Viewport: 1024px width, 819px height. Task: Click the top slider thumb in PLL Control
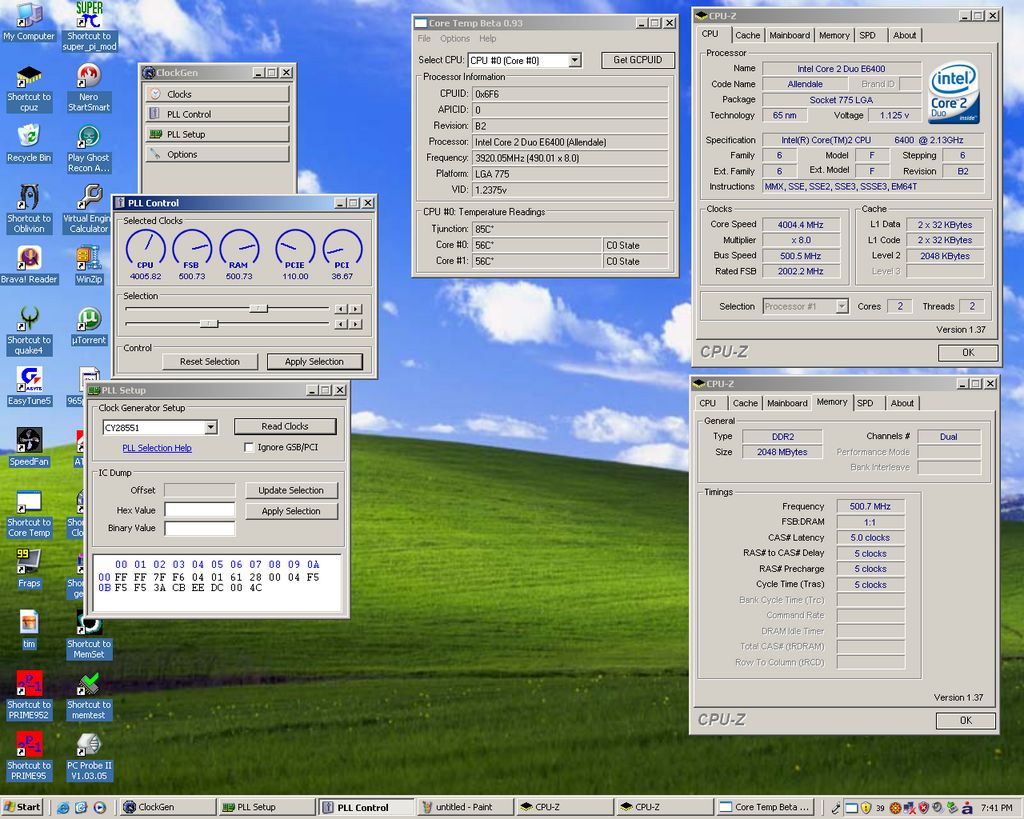click(x=258, y=309)
